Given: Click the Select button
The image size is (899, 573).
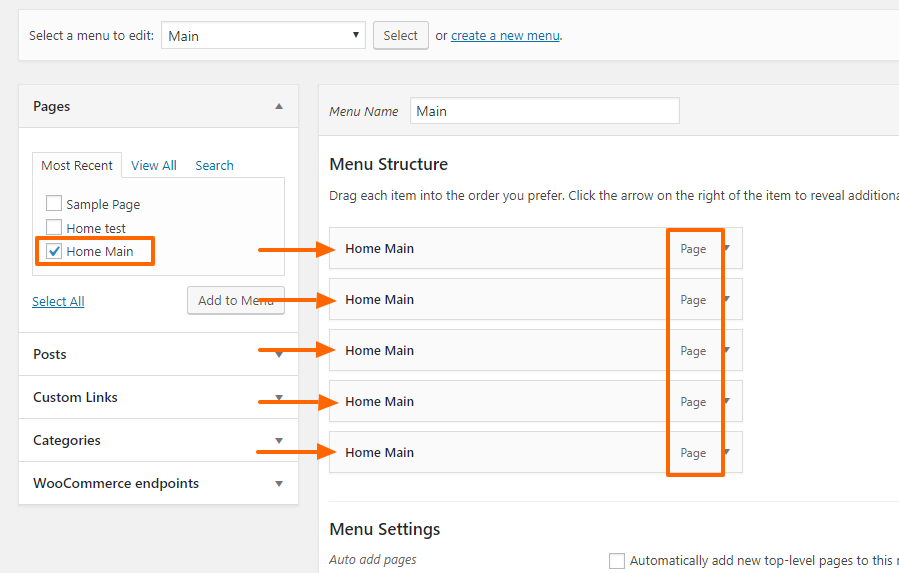Looking at the screenshot, I should click(401, 36).
